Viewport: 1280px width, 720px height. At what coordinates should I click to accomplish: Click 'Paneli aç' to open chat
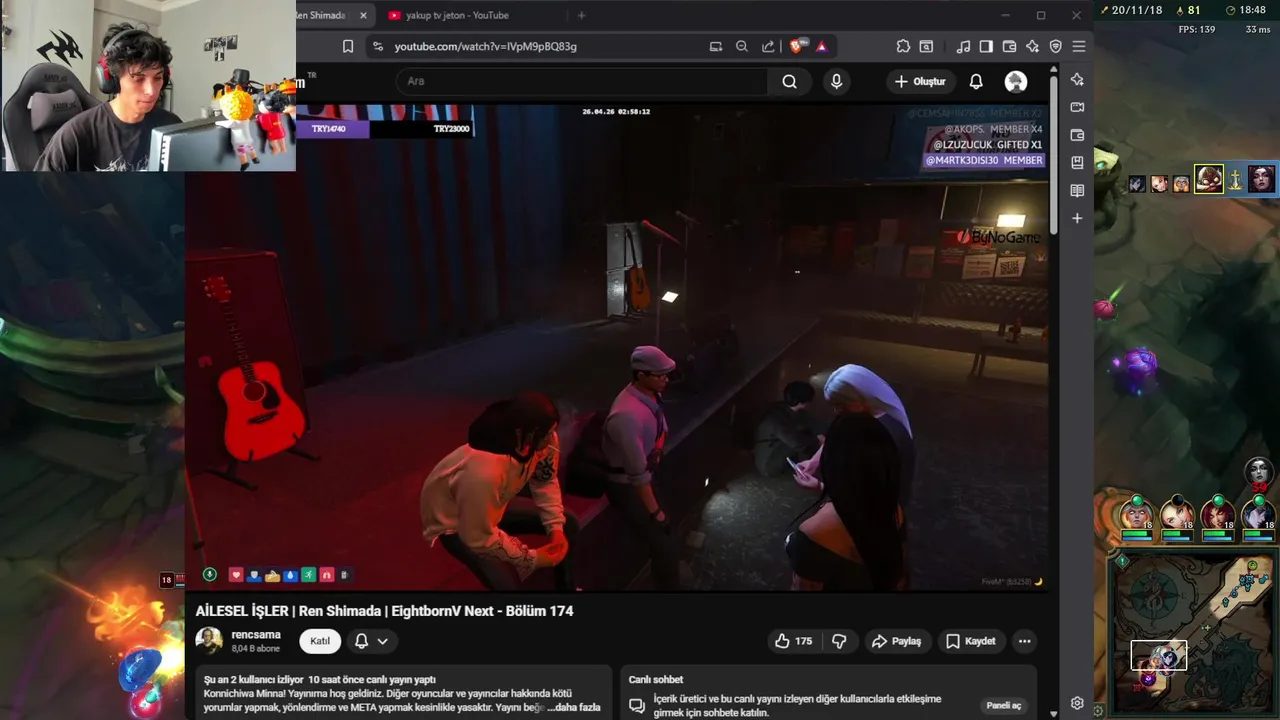click(x=1003, y=705)
